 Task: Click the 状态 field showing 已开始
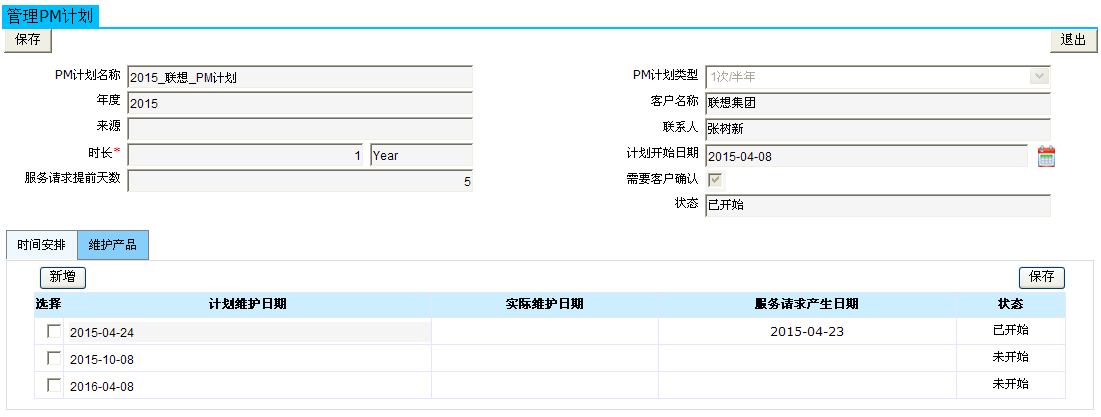coord(878,205)
